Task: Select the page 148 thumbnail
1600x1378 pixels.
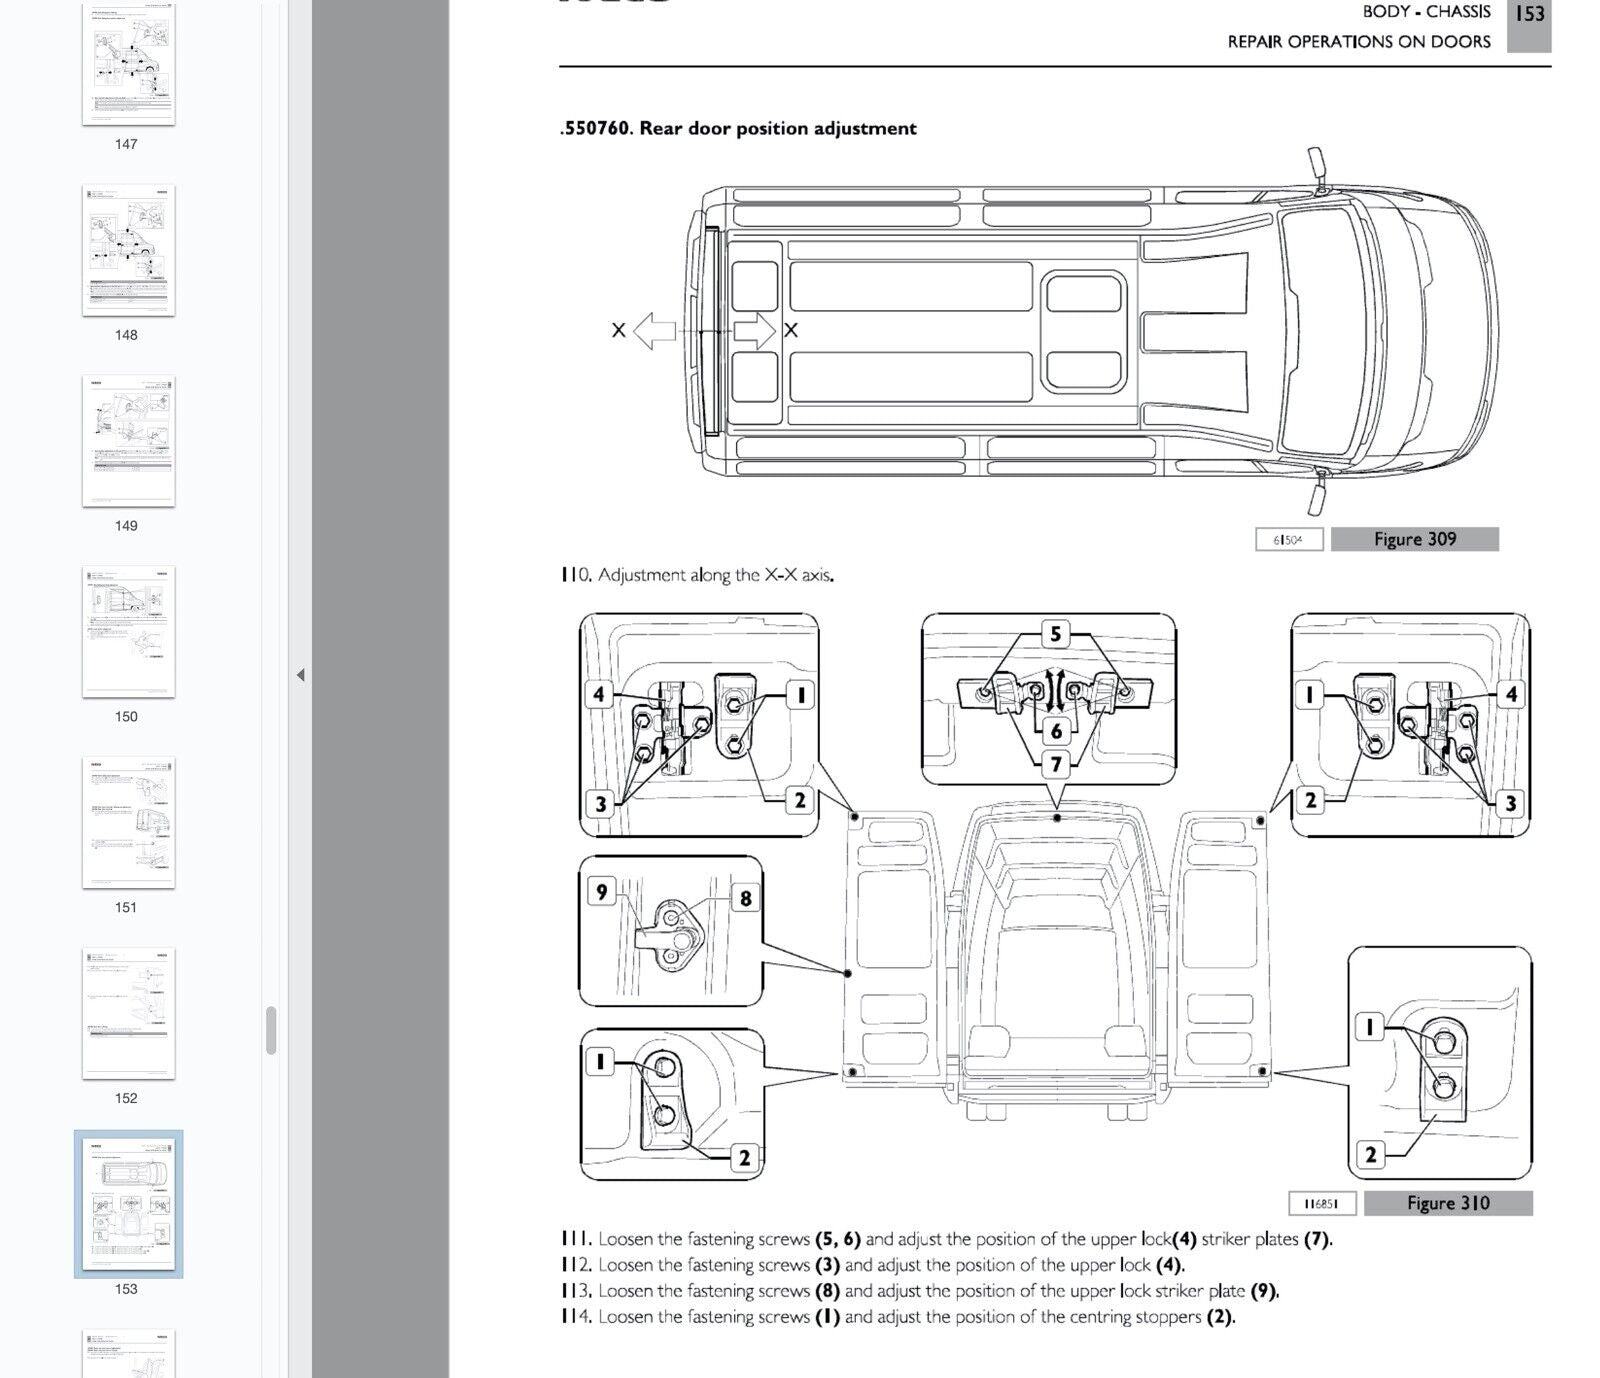Action: point(128,250)
